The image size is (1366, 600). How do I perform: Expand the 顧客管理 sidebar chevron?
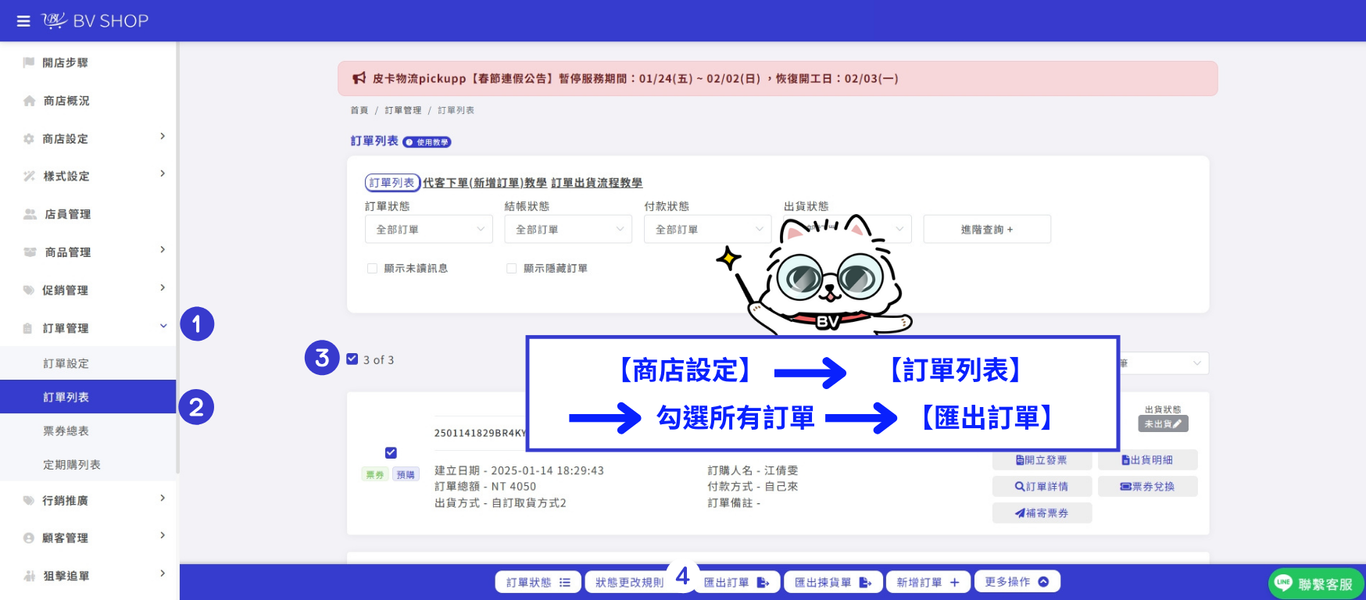point(162,536)
